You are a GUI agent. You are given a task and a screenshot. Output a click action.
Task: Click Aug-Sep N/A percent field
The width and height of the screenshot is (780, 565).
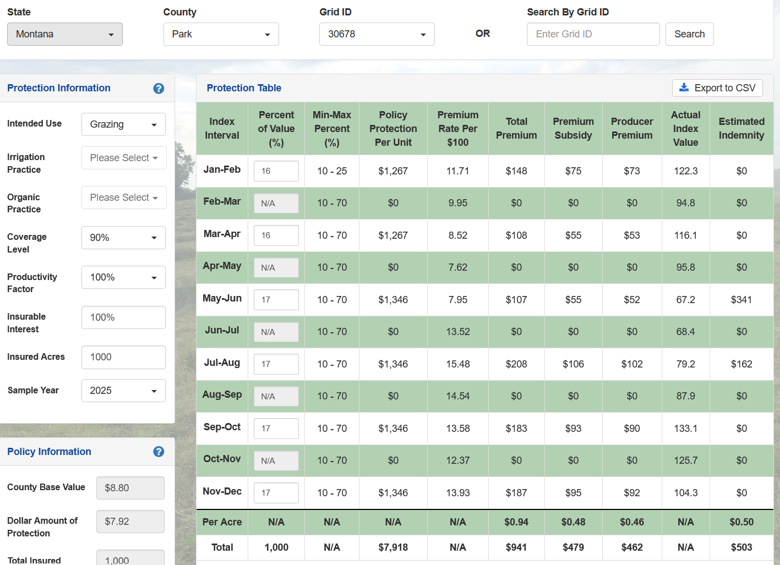276,396
